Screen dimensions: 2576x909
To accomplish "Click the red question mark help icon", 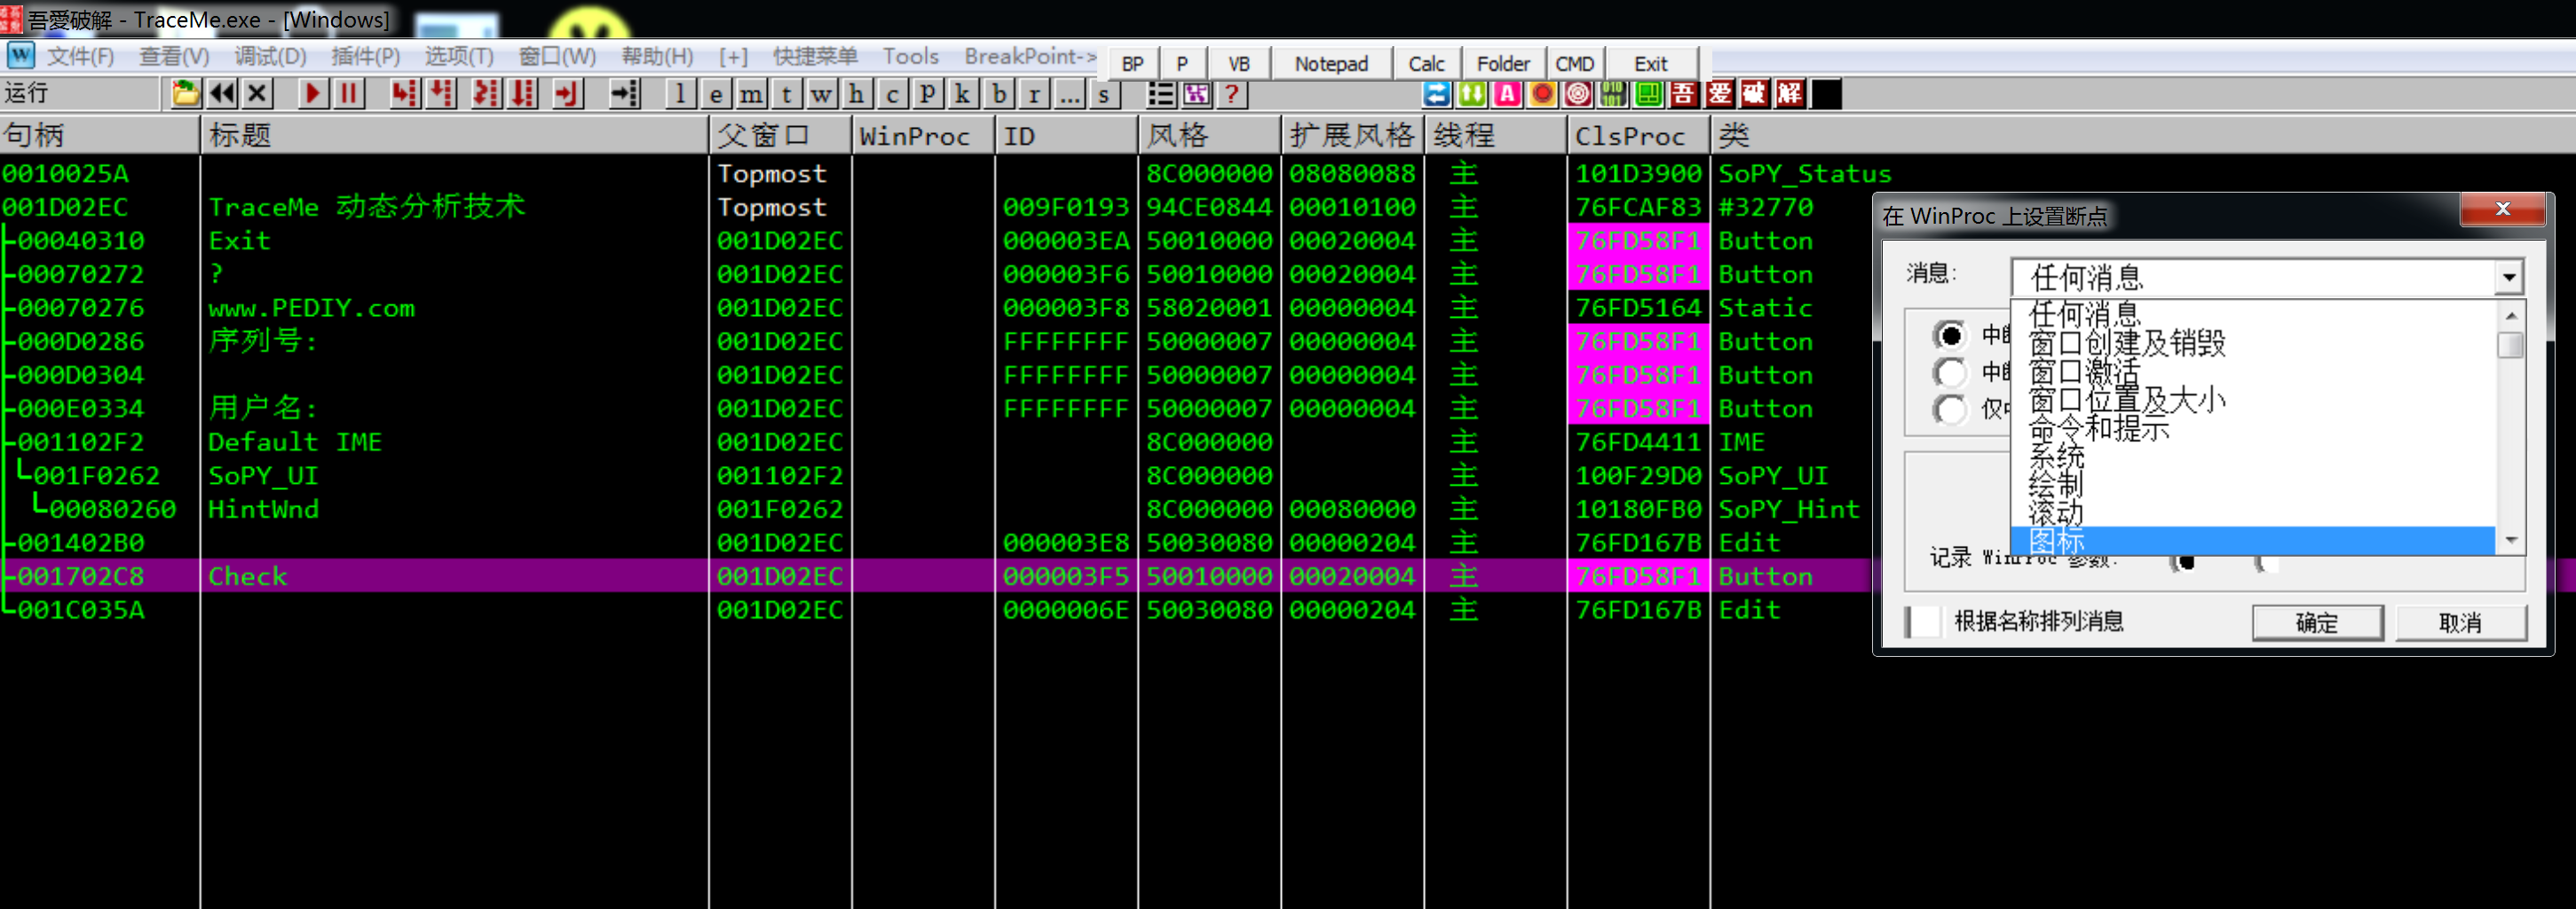I will tap(1232, 94).
